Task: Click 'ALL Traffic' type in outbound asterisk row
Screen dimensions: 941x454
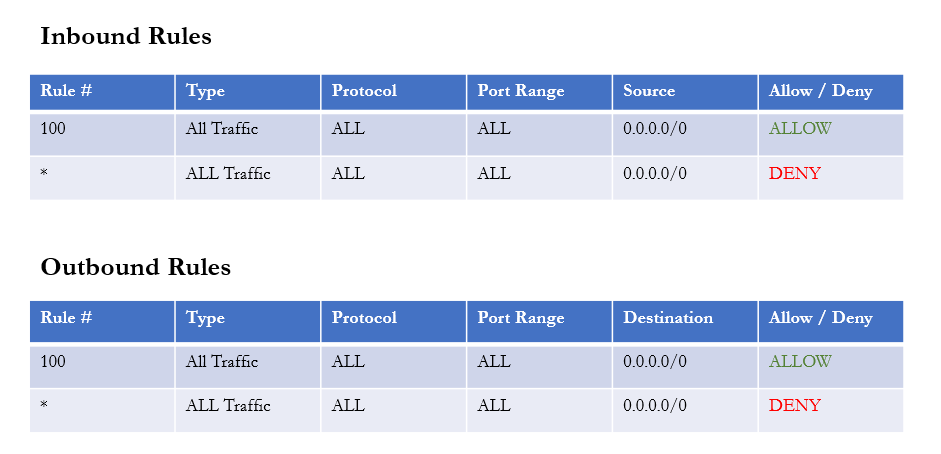Action: tap(228, 405)
